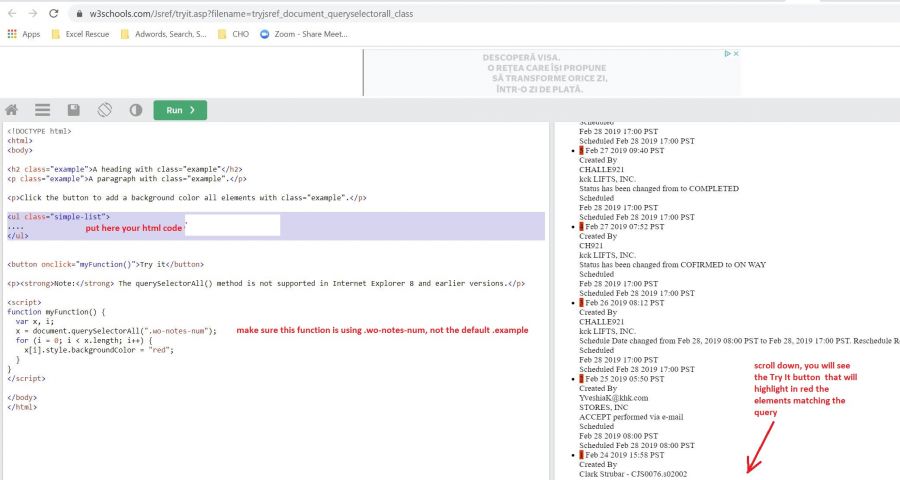This screenshot has height=480, width=900.
Task: Reload the page with the refresh icon
Action: pyautogui.click(x=53, y=13)
